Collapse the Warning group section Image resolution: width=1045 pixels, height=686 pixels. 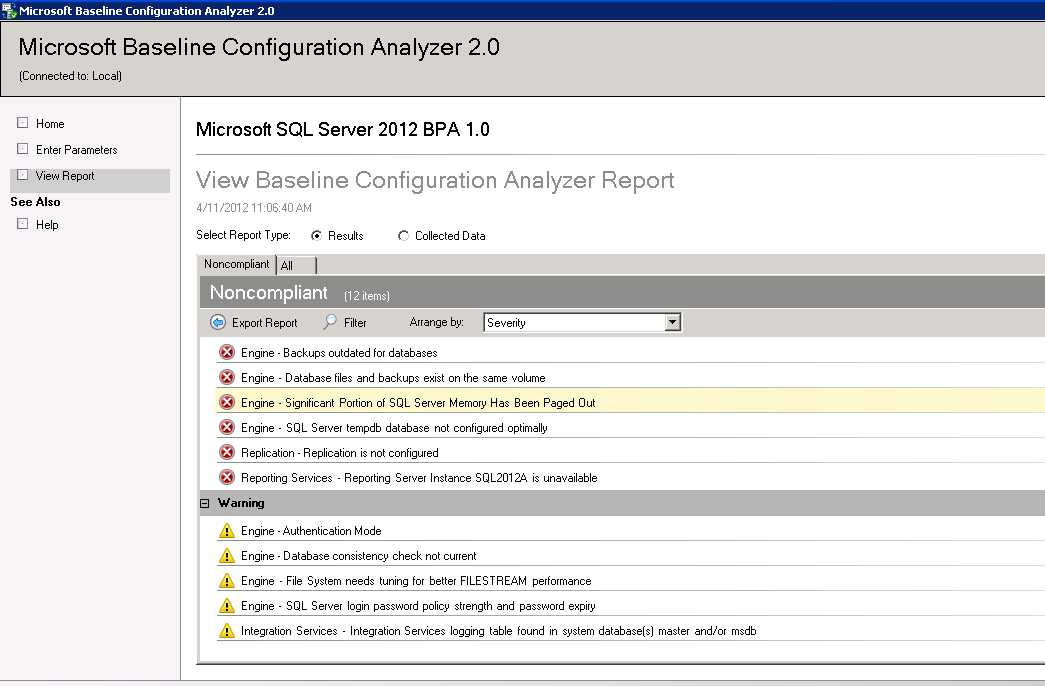pyautogui.click(x=206, y=503)
